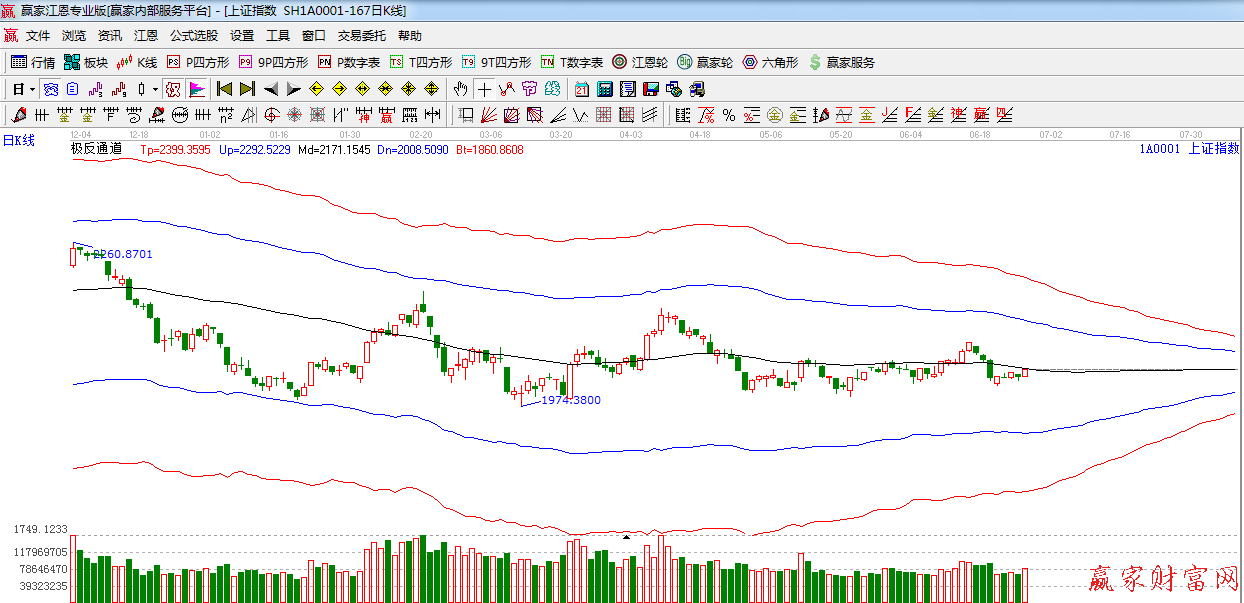Click the P四方形 button

[198, 62]
